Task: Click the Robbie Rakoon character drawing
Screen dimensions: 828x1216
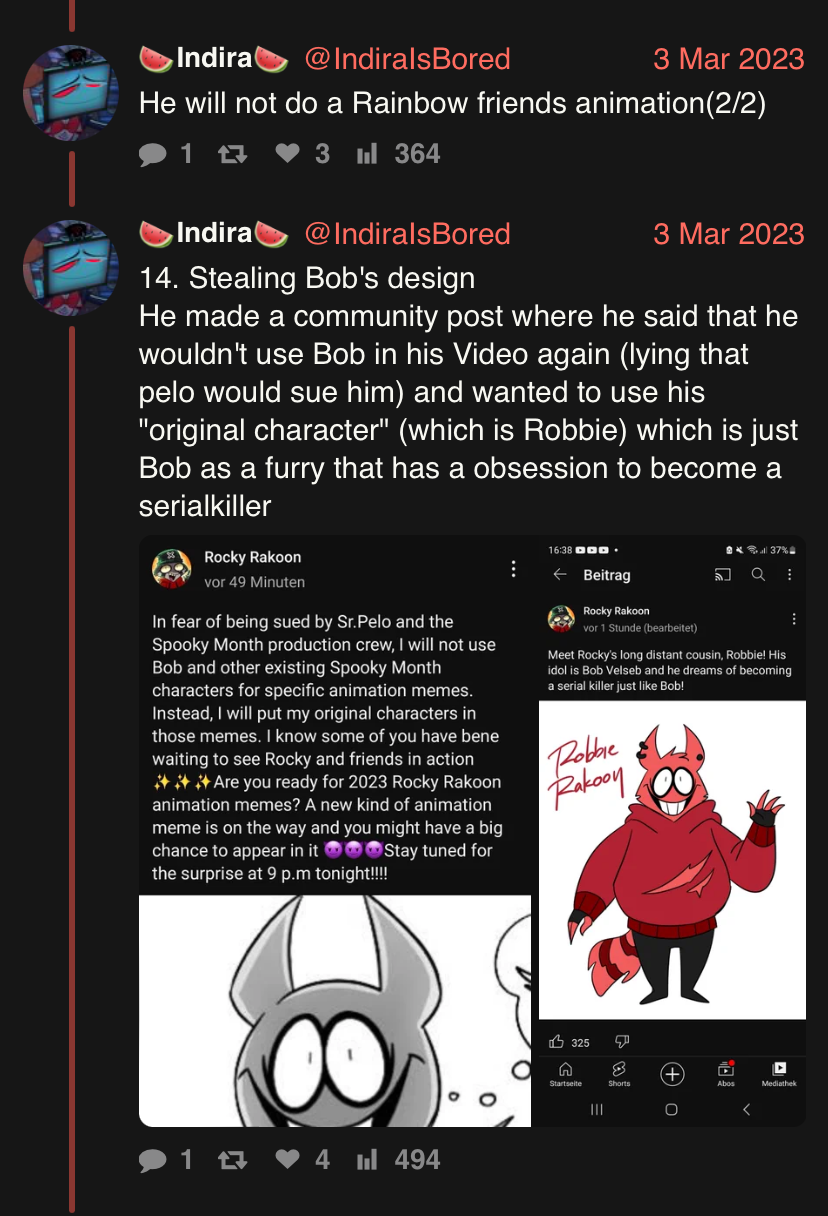Action: coord(680,860)
